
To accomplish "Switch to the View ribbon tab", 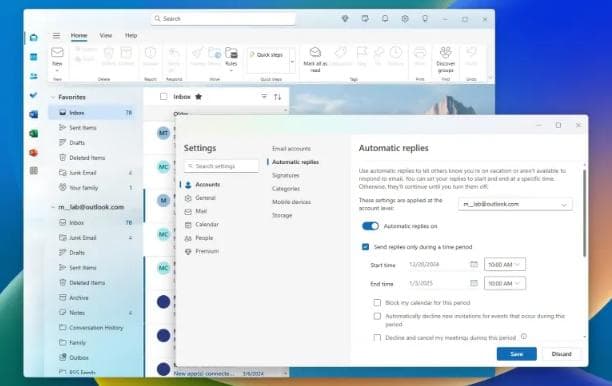I will [x=106, y=36].
